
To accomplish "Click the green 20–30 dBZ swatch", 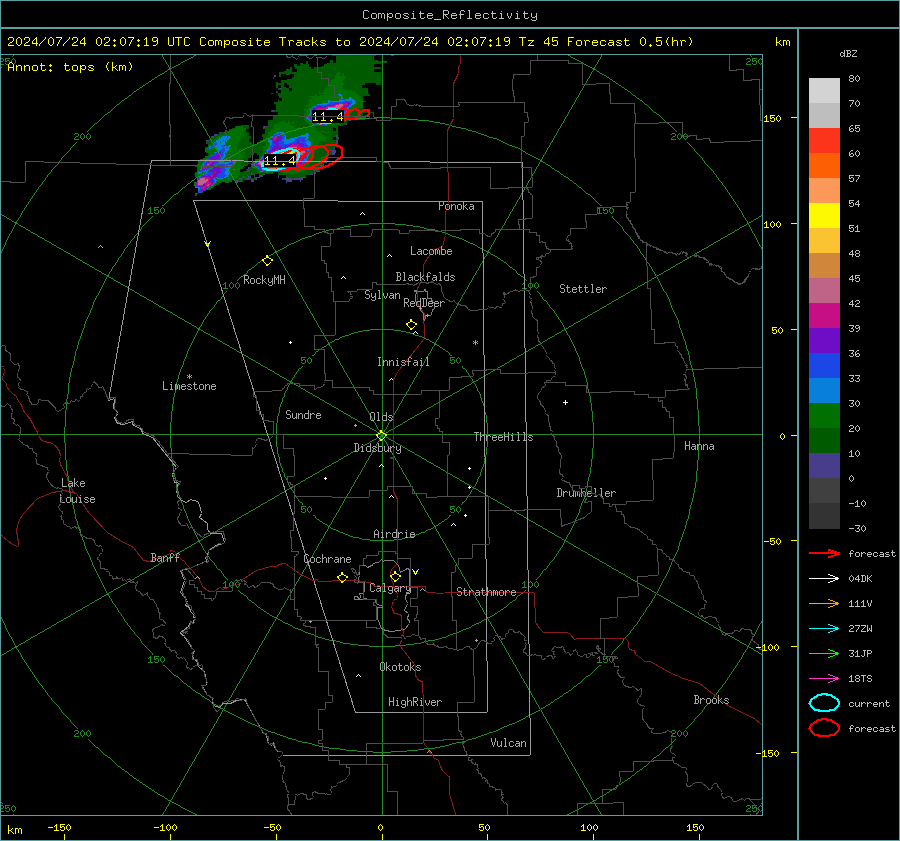I will [824, 416].
